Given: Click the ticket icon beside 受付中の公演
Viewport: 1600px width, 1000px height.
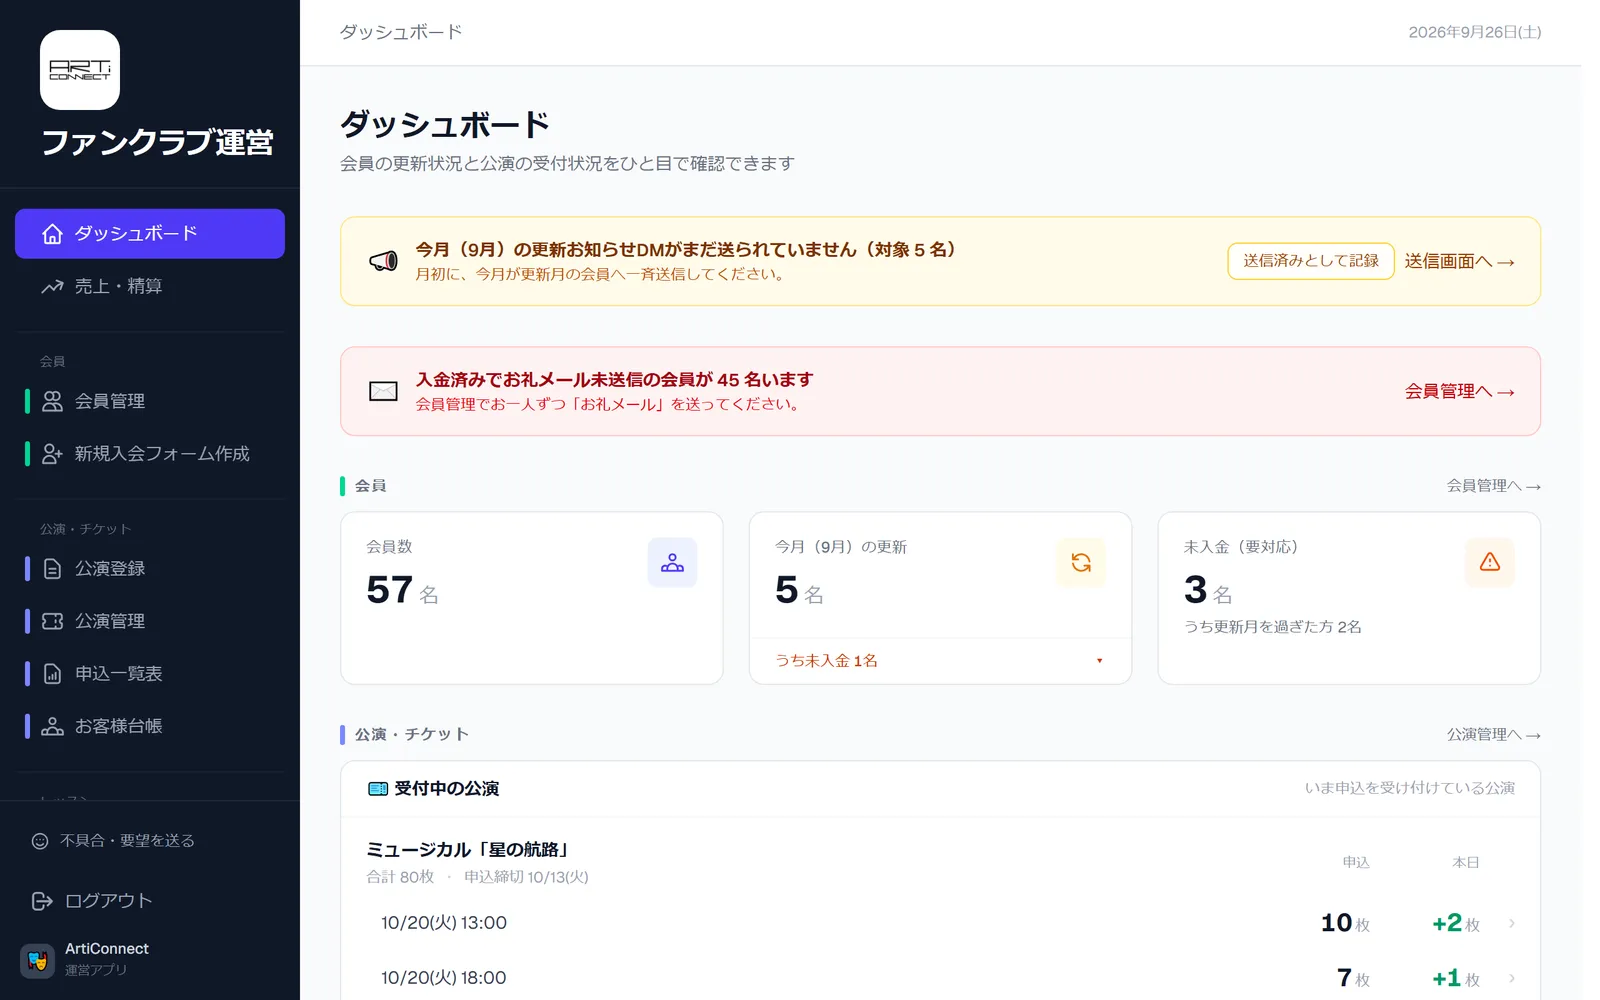Looking at the screenshot, I should (x=378, y=789).
